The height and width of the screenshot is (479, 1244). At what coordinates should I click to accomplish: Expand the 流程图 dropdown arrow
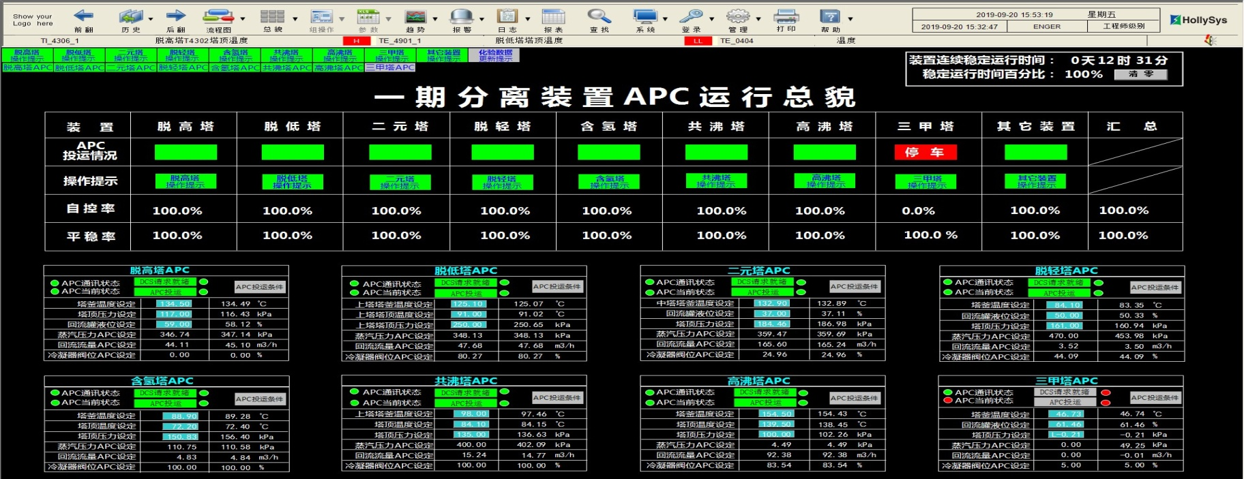242,19
